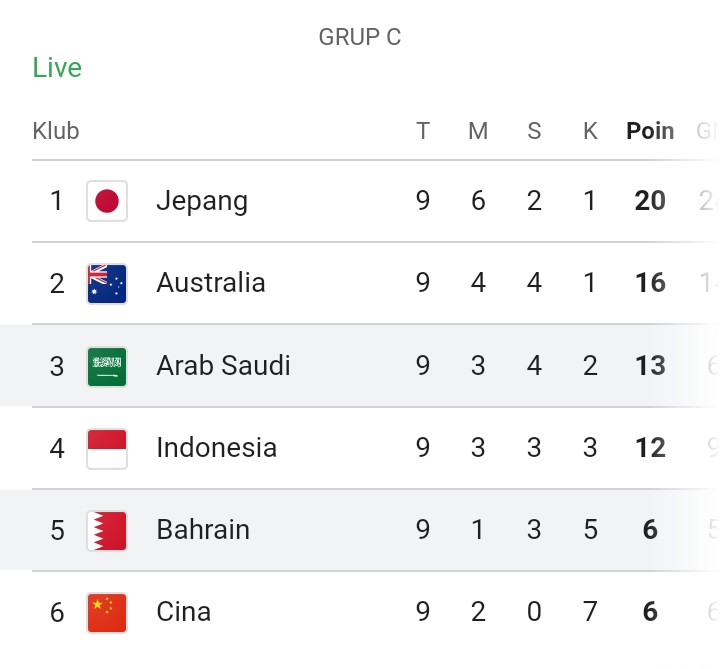720x669 pixels.
Task: Click the Poin column header
Action: click(x=650, y=131)
